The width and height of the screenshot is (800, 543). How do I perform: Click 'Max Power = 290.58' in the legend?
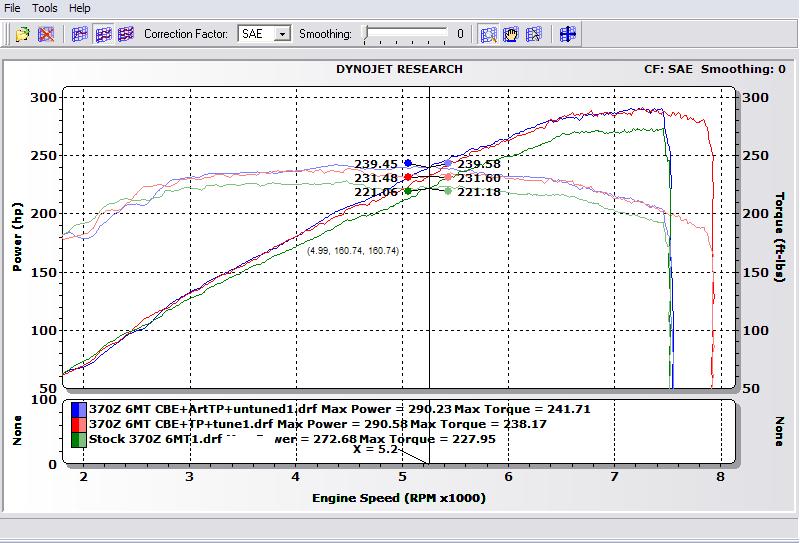342,425
